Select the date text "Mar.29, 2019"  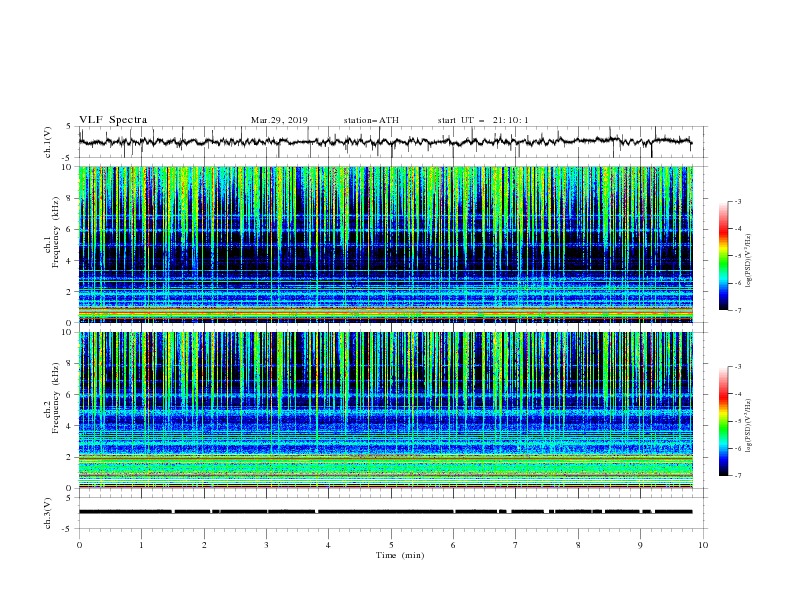(279, 120)
